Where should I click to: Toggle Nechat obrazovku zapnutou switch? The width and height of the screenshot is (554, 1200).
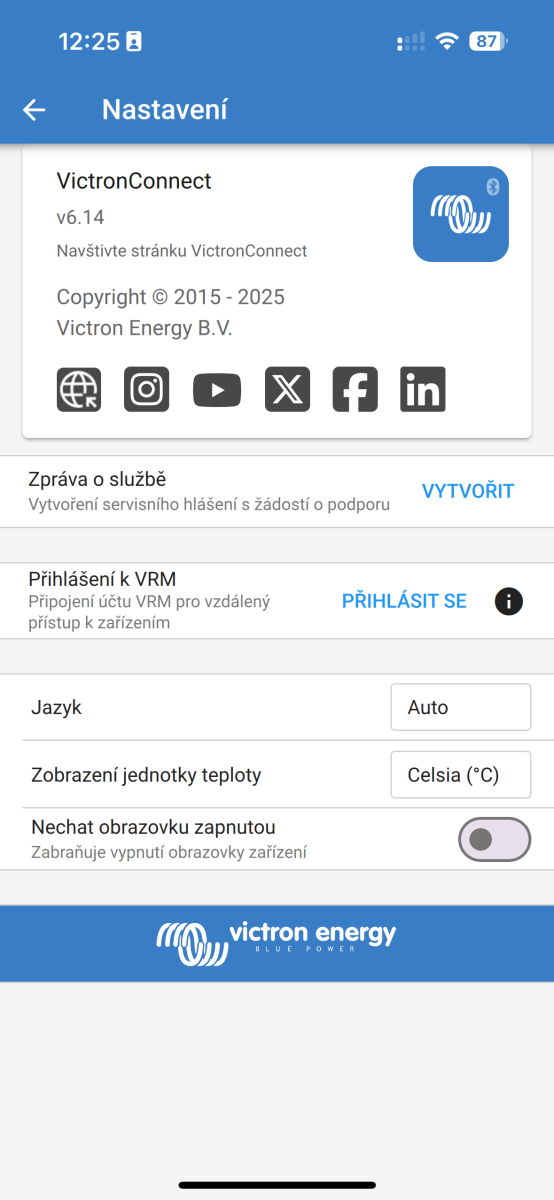click(494, 840)
